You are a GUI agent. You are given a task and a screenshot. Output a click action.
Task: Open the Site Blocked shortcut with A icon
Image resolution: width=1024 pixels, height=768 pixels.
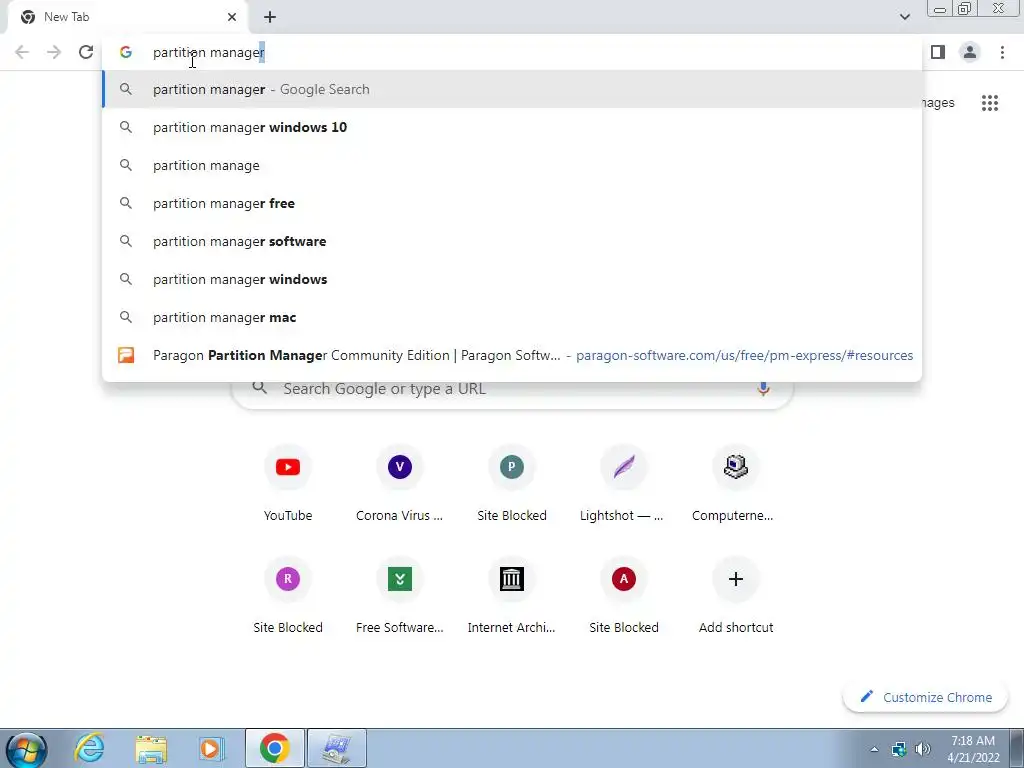pos(624,596)
